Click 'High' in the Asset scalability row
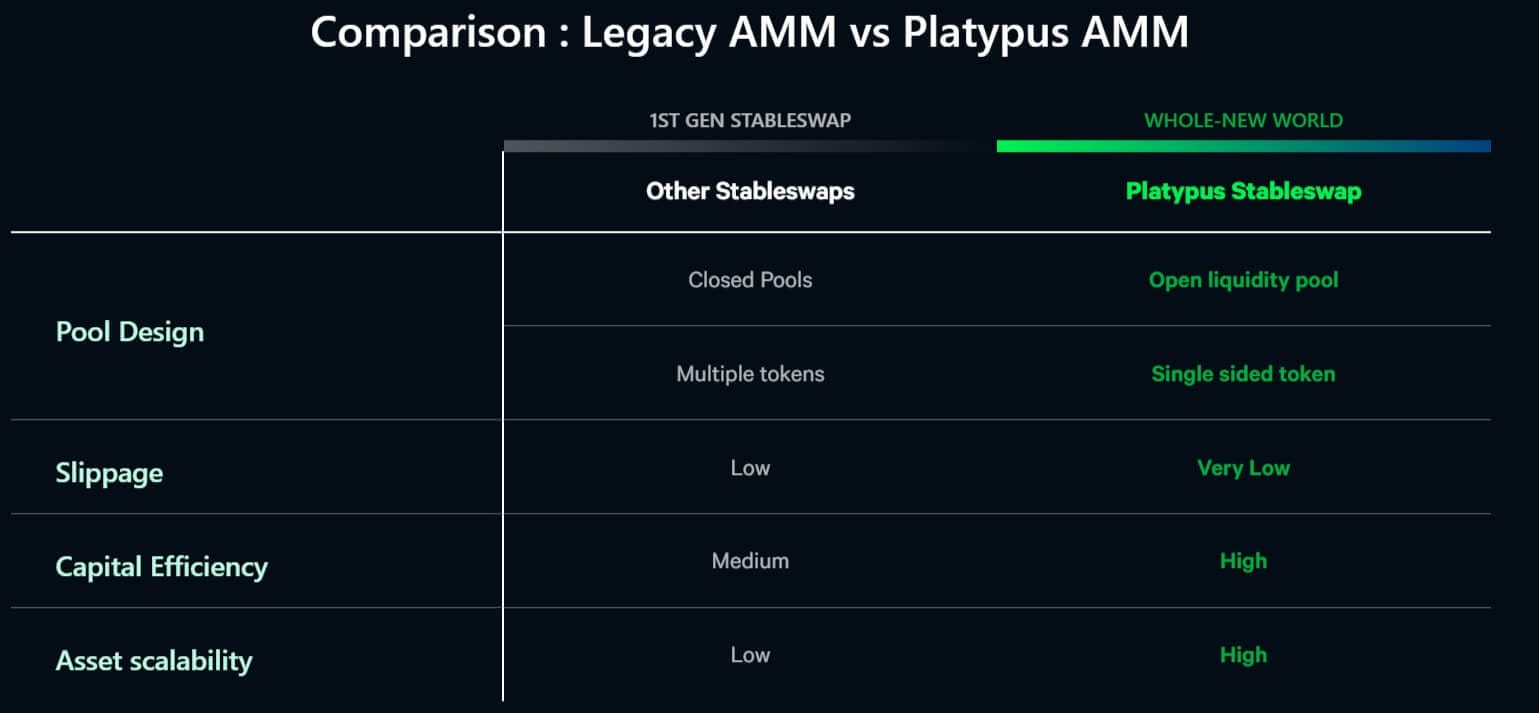 click(x=1243, y=655)
